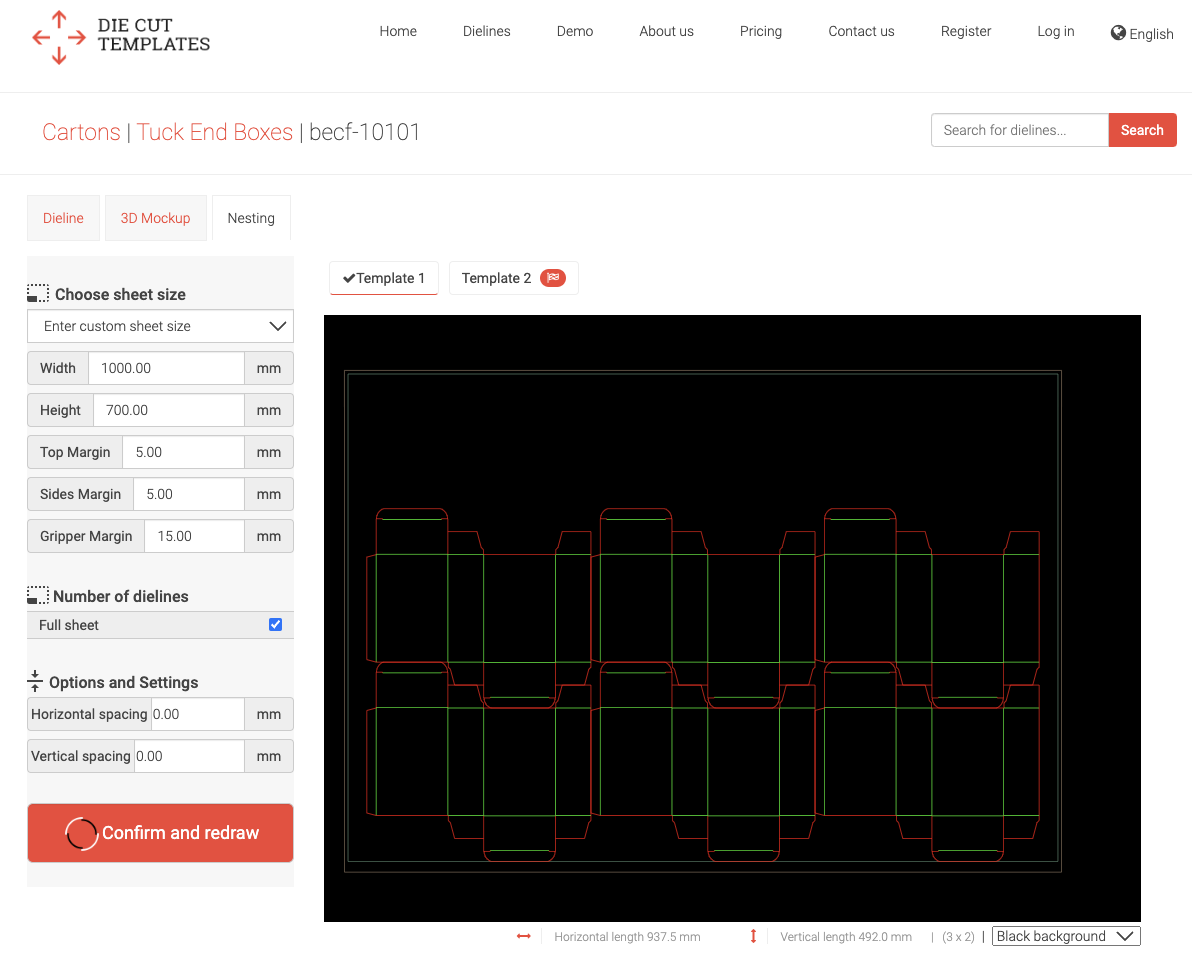Click the Options and Settings spacing icon
The image size is (1192, 964).
pyautogui.click(x=35, y=681)
